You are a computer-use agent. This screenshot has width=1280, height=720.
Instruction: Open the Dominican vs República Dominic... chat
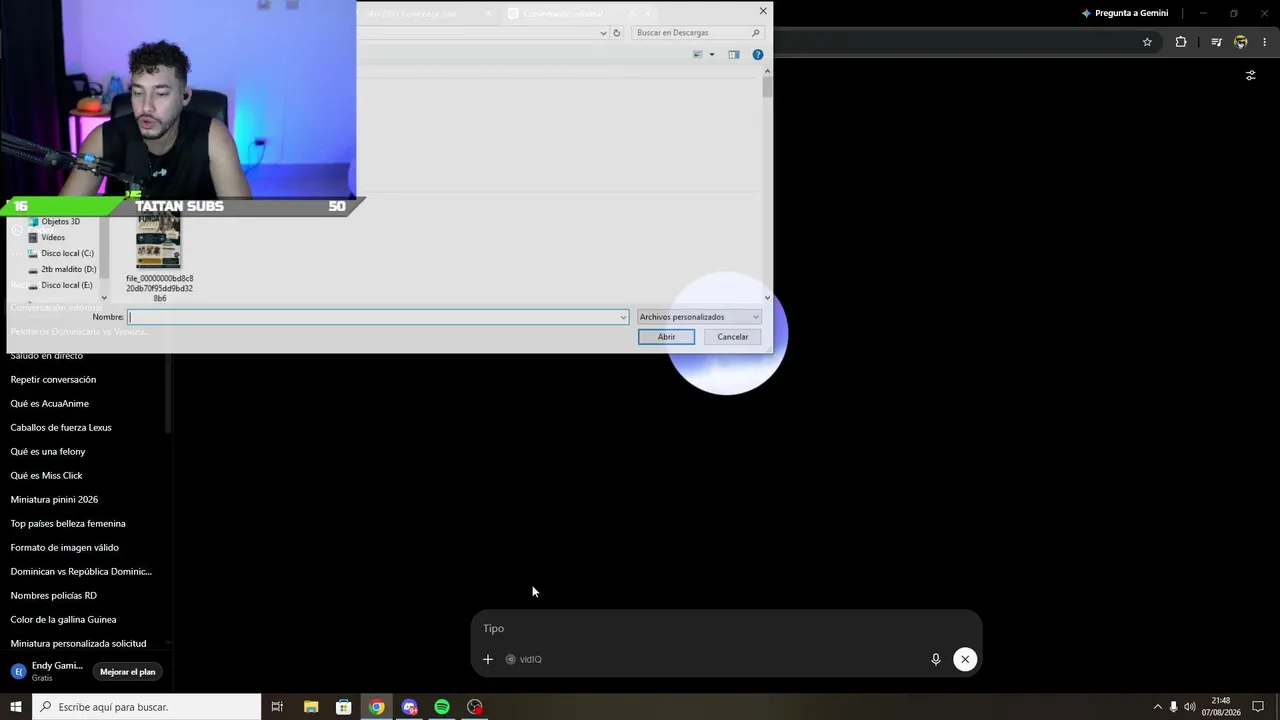(x=81, y=572)
